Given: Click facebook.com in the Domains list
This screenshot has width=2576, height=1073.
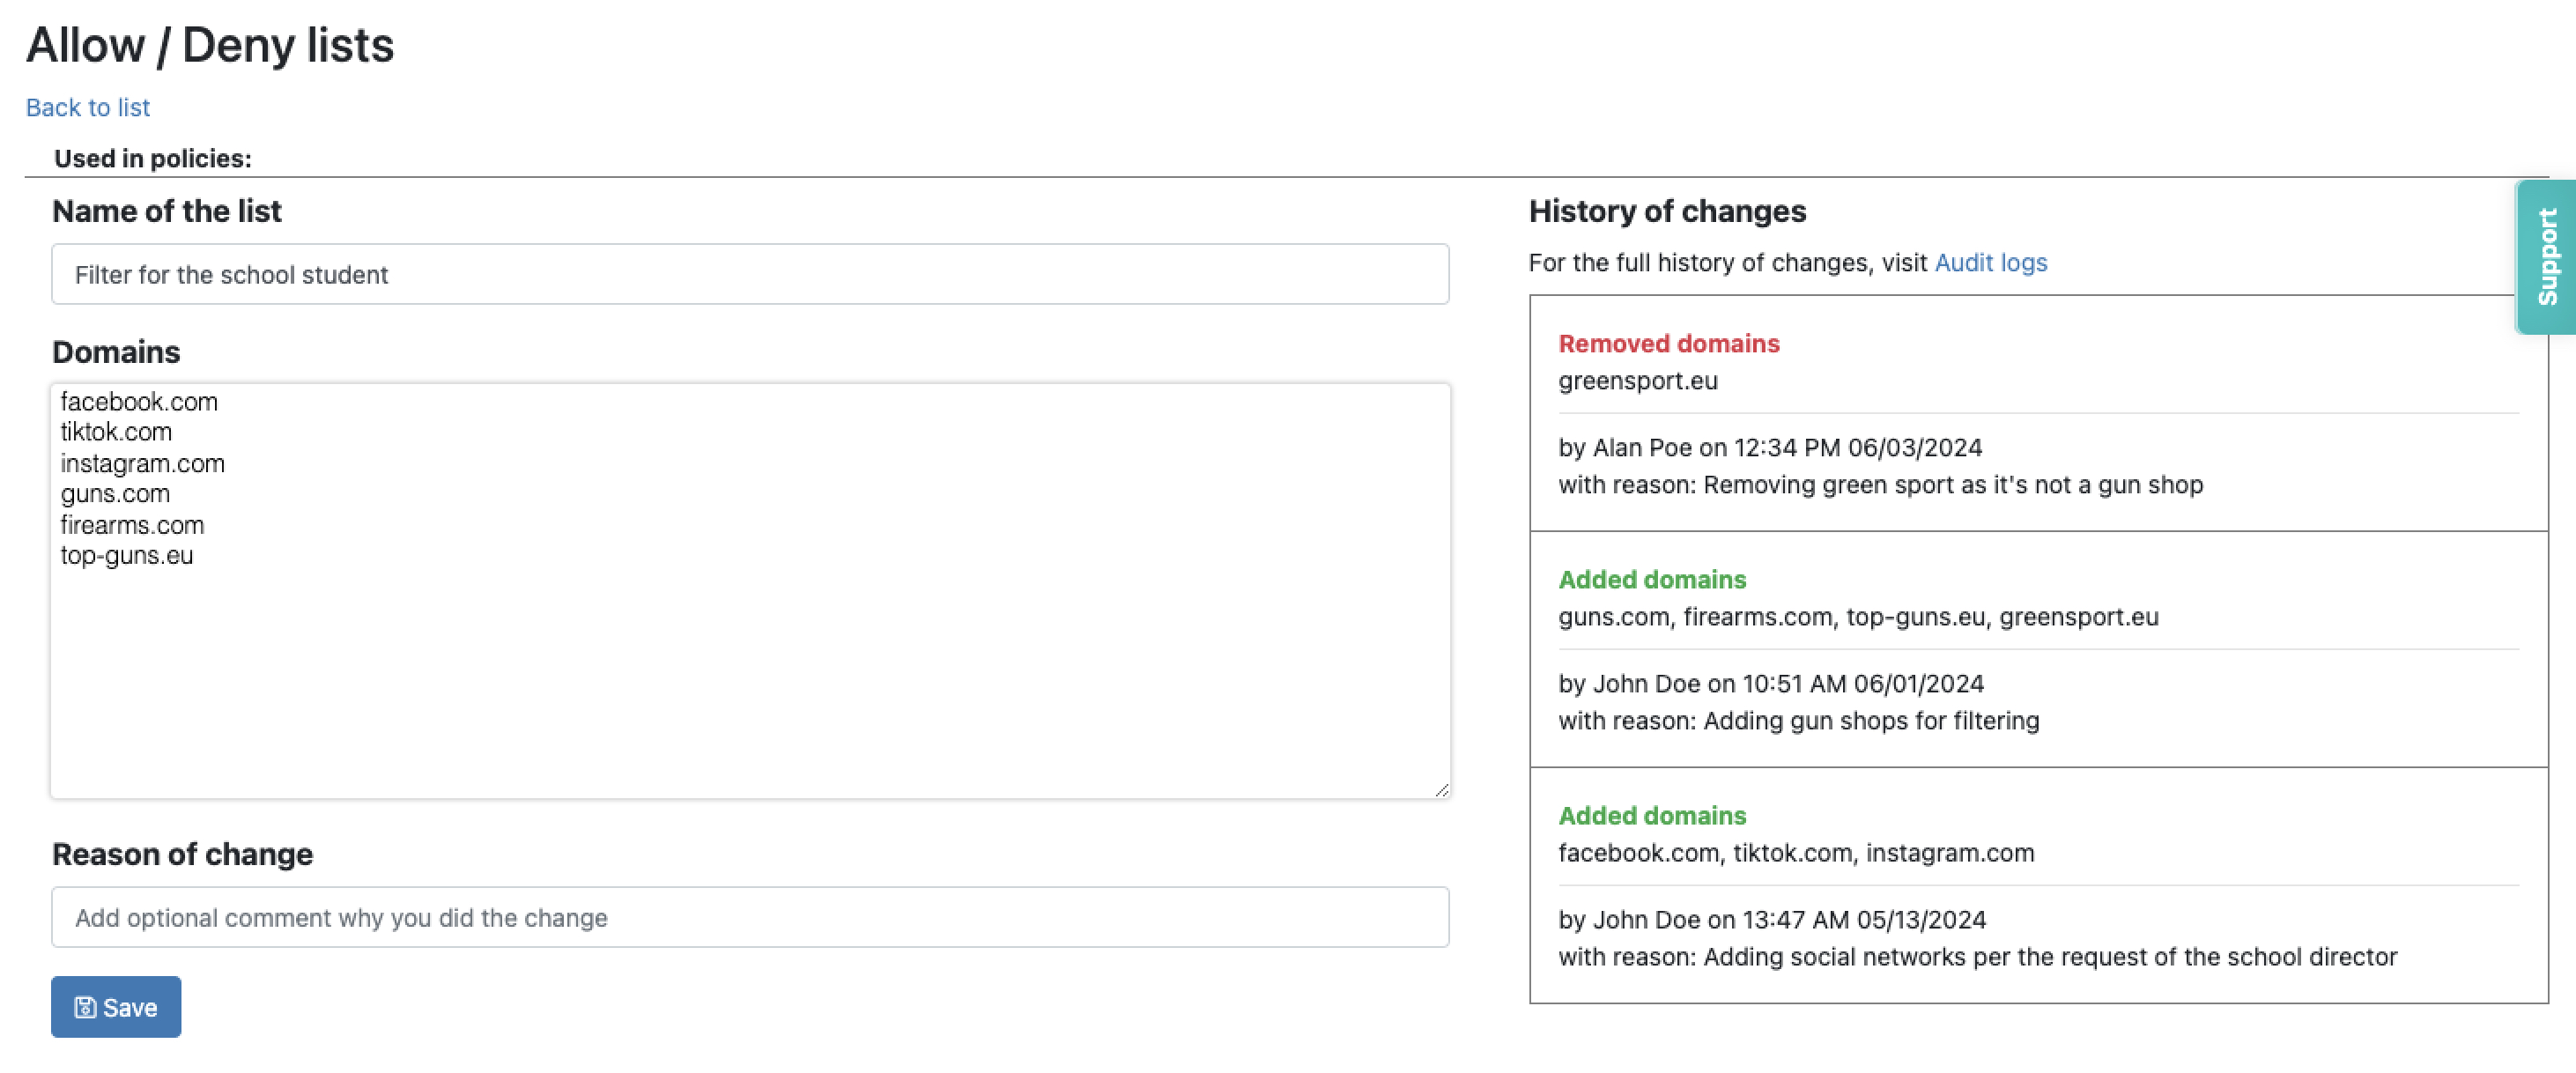Looking at the screenshot, I should pyautogui.click(x=139, y=401).
